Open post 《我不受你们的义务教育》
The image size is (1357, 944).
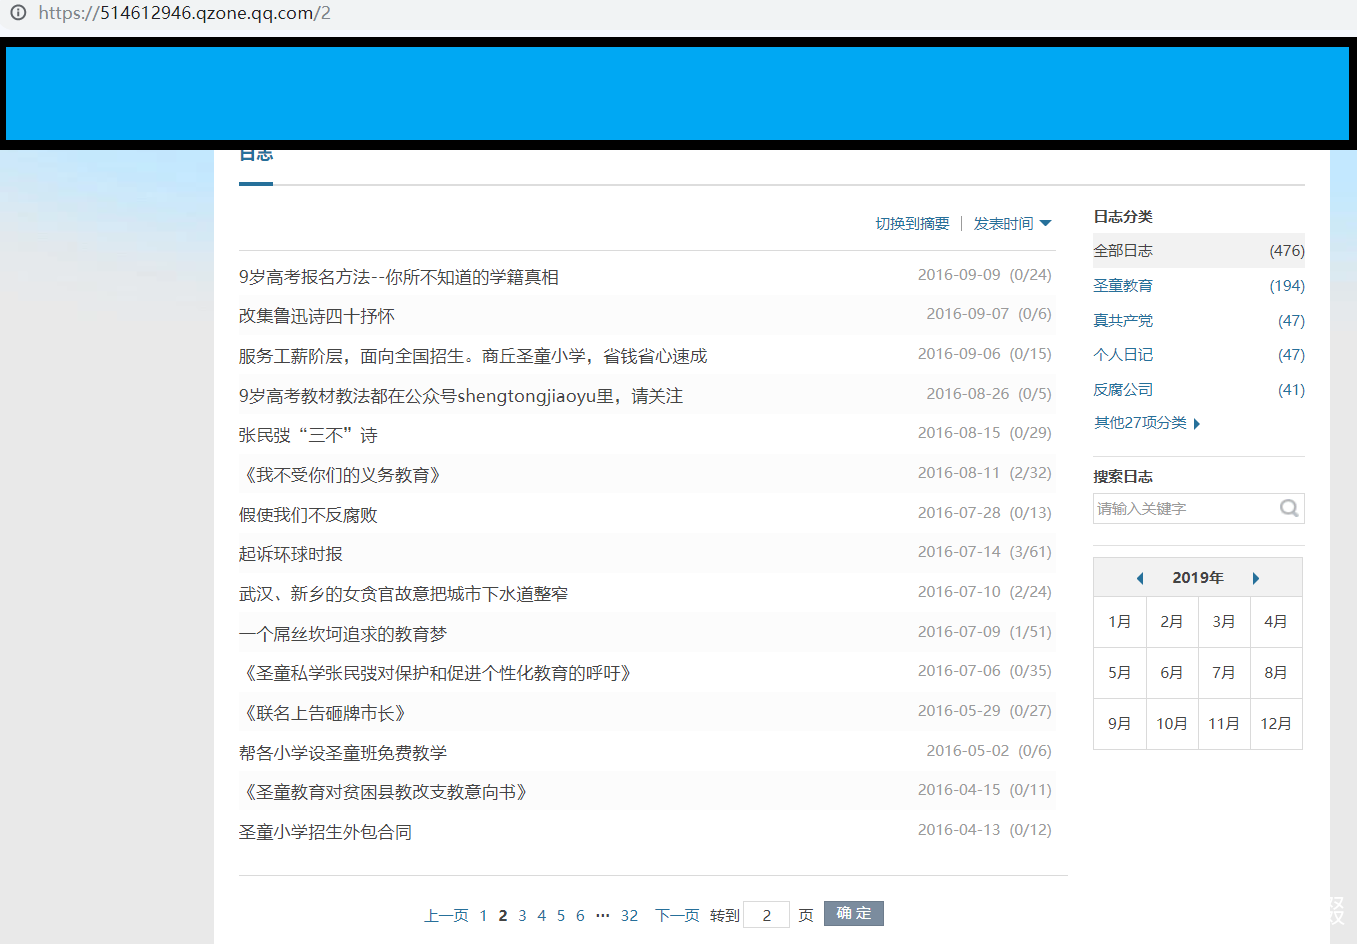(x=341, y=475)
